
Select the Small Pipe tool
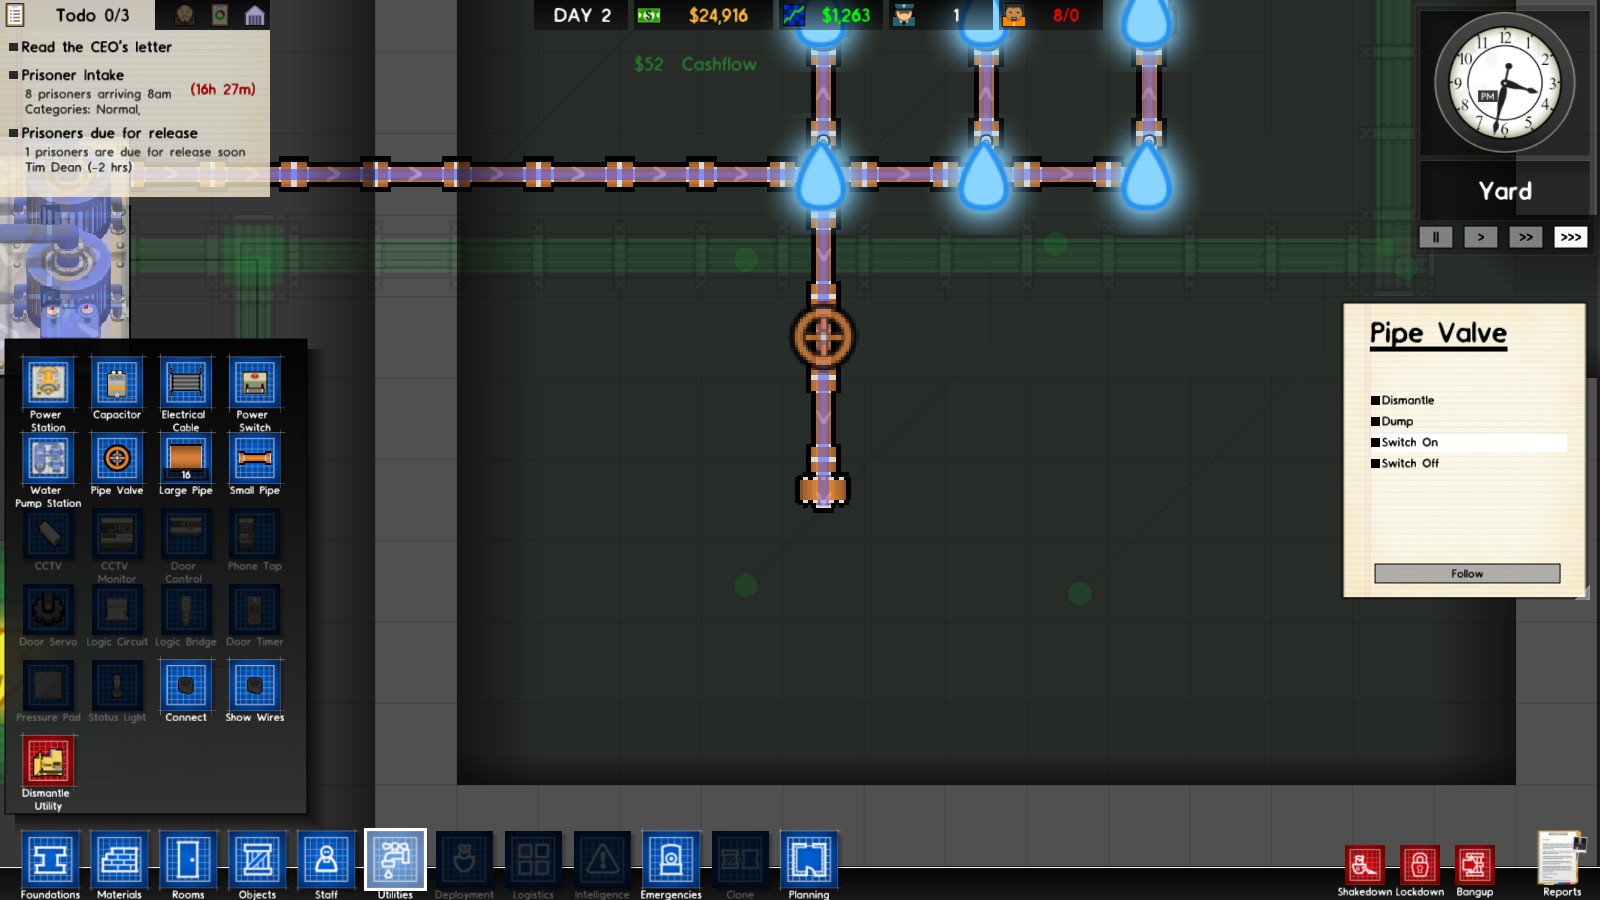(254, 460)
